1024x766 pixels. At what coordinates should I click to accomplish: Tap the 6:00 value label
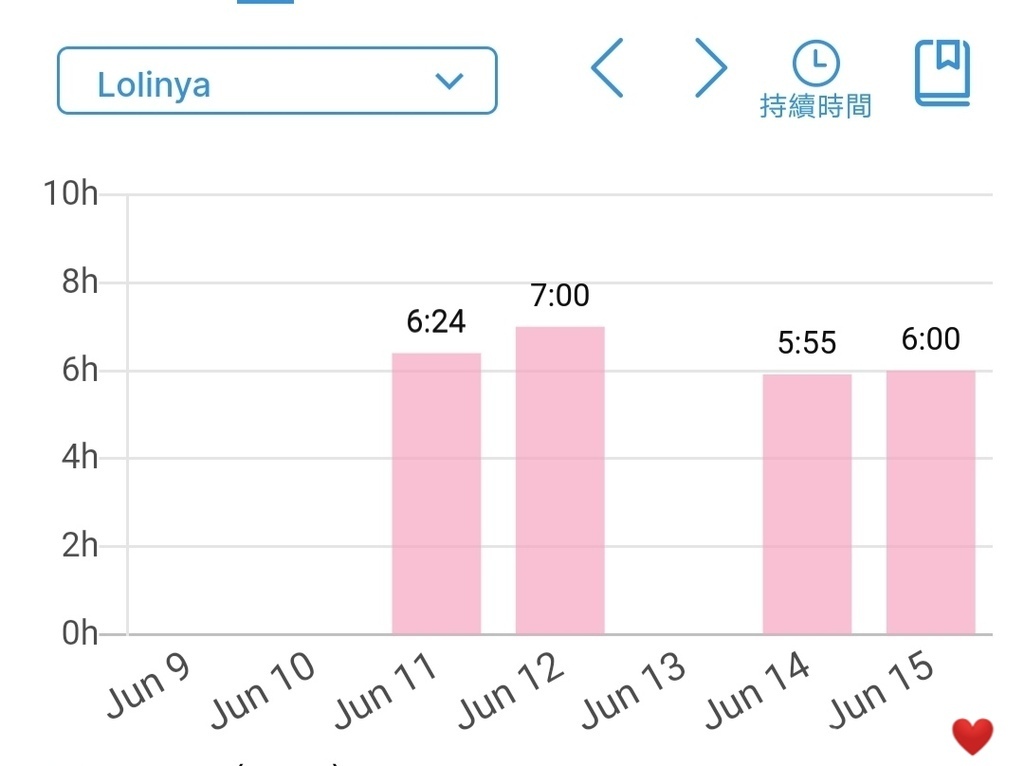930,340
